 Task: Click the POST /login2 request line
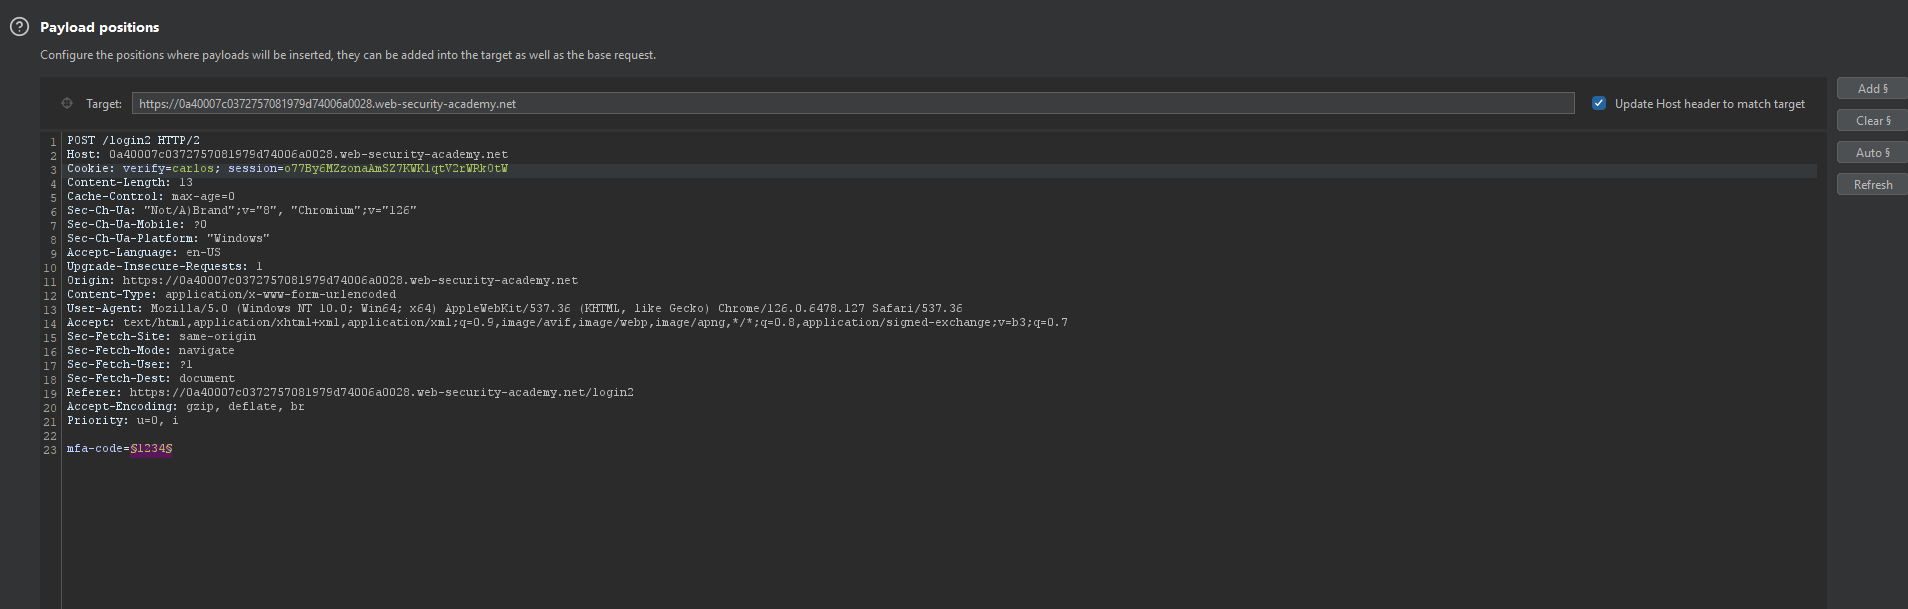133,141
